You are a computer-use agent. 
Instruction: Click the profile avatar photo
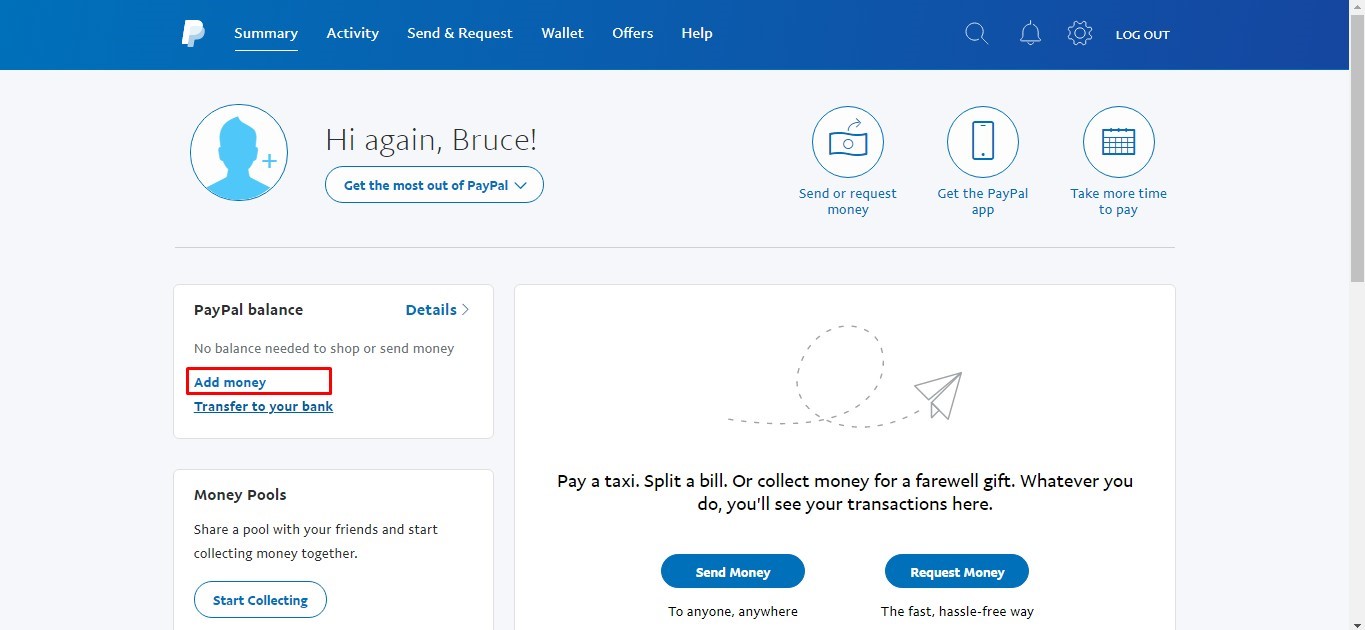click(239, 153)
